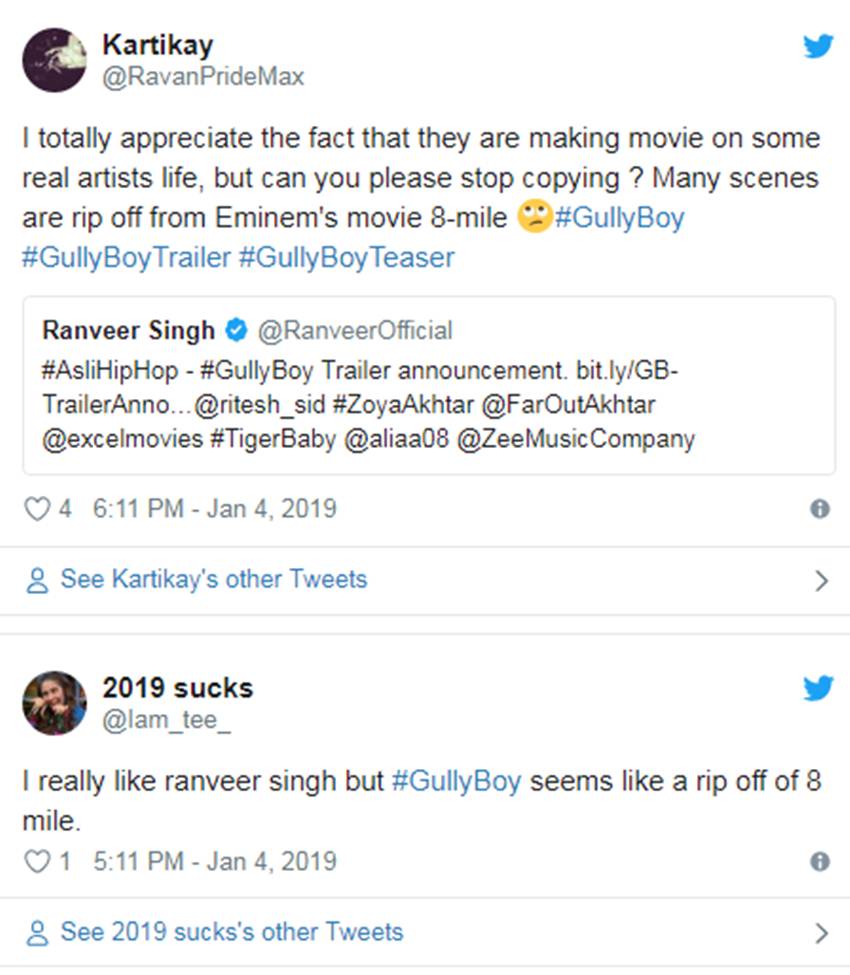Click Twitter bird icon on Kartikay's tweet
The height and width of the screenshot is (975, 850).
coord(818,46)
